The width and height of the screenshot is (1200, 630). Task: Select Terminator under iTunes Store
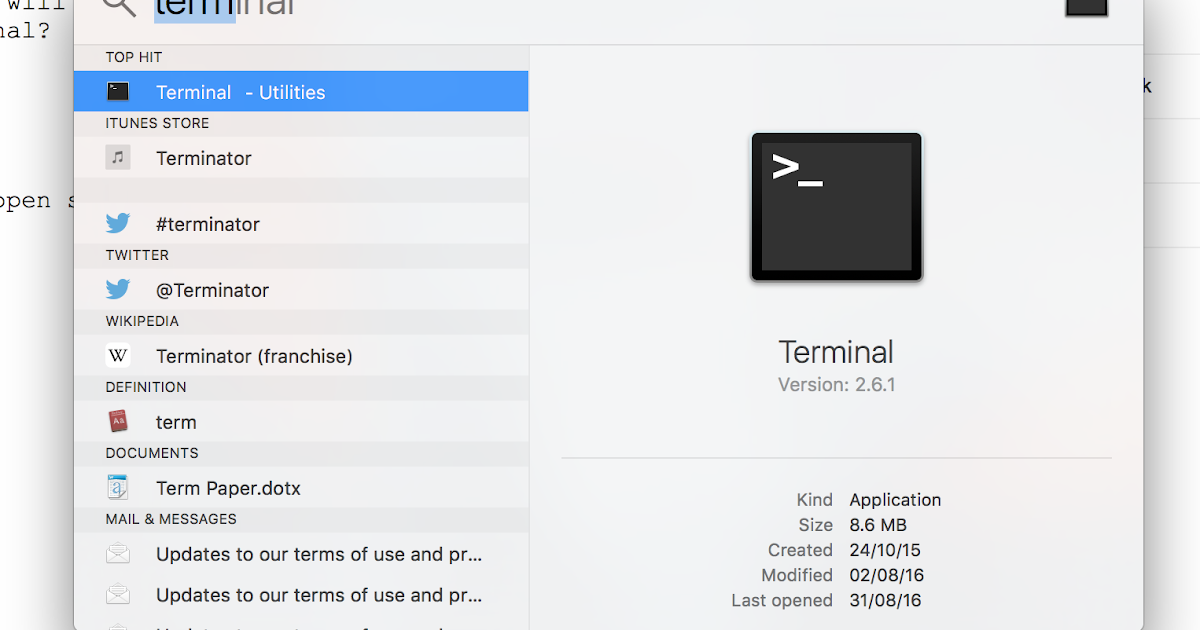(x=203, y=157)
